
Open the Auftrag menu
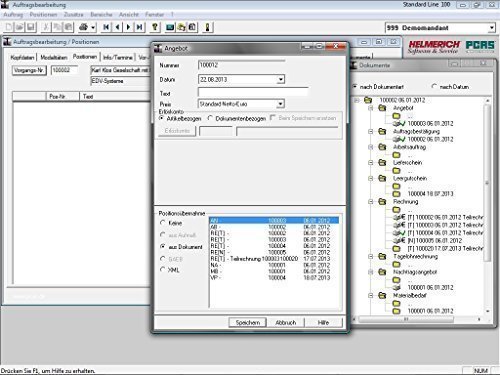[x=13, y=15]
